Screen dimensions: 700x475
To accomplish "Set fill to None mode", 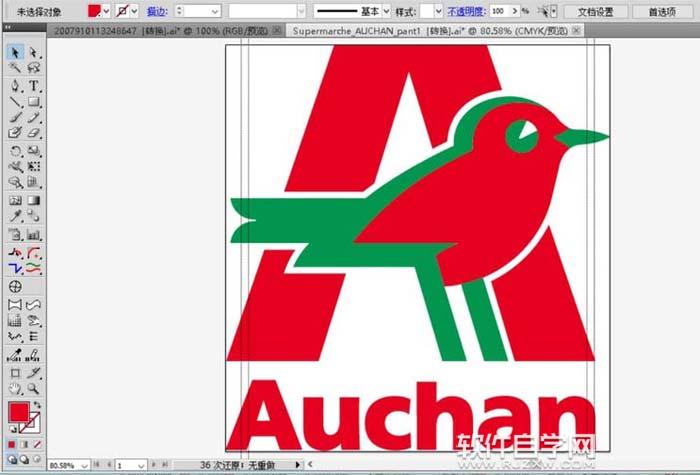I will click(38, 444).
